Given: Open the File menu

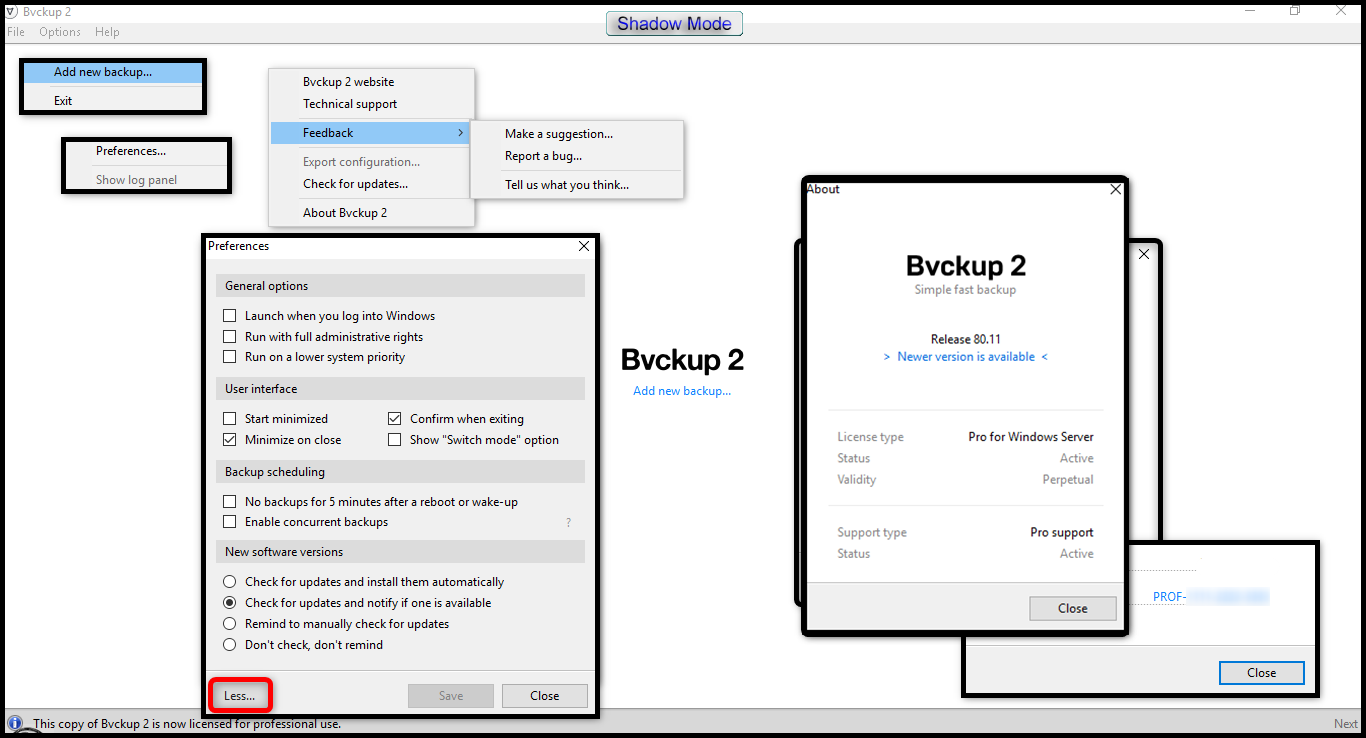Looking at the screenshot, I should click(x=16, y=32).
